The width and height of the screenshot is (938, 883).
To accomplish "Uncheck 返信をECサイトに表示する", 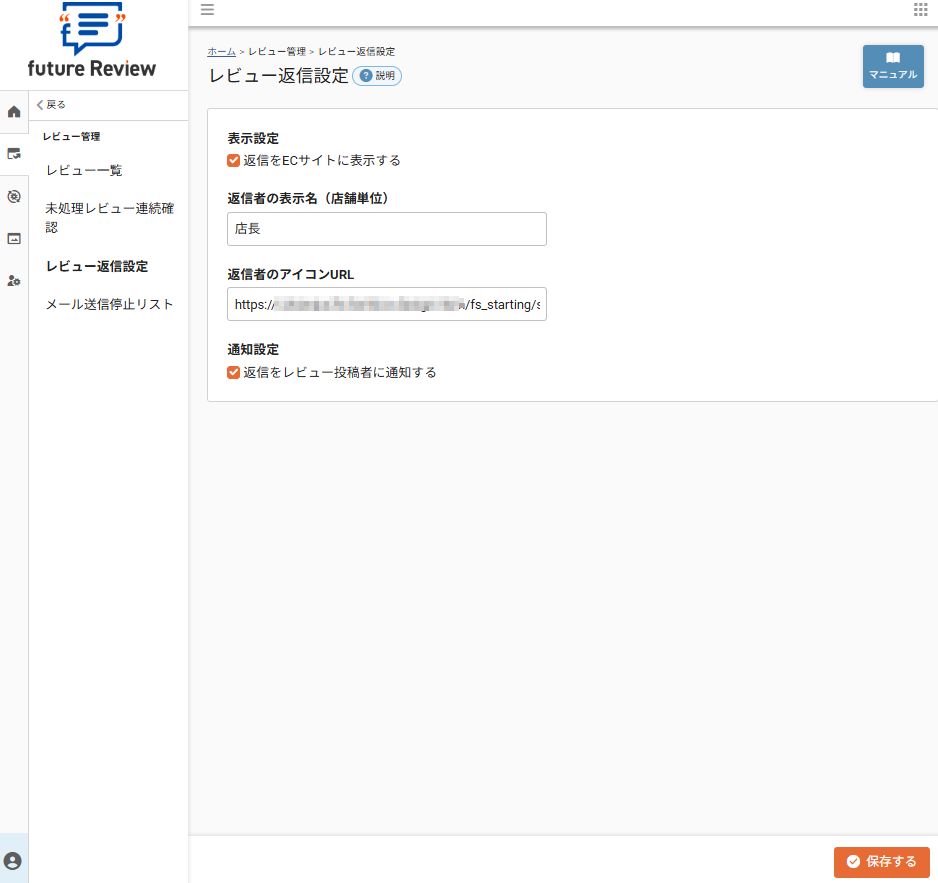I will coord(233,159).
